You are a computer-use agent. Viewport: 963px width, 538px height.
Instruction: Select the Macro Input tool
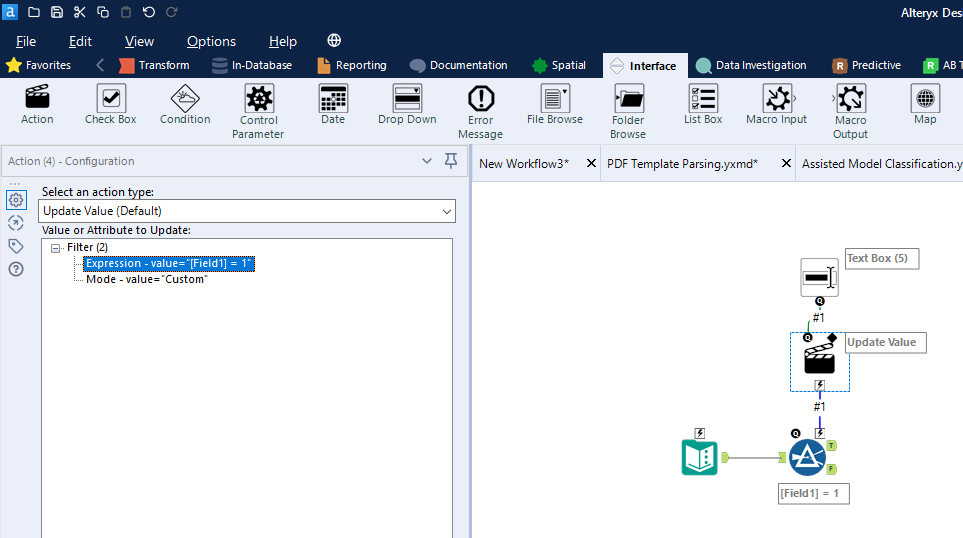tap(777, 105)
